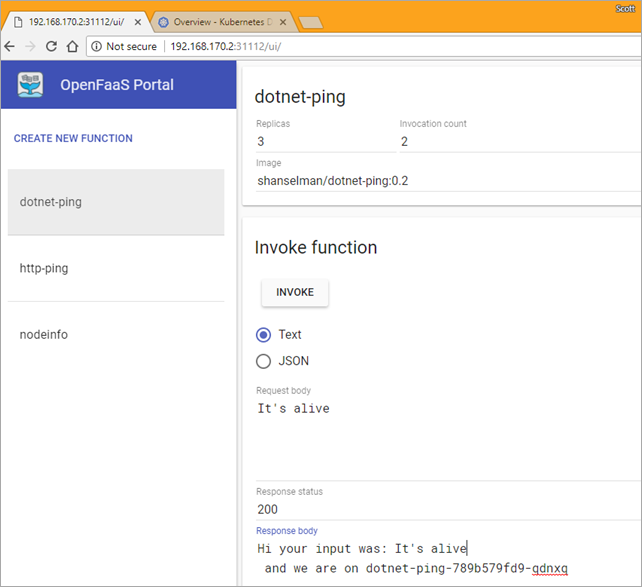The height and width of the screenshot is (587, 642).
Task: Click the Invoke function heading
Action: click(x=316, y=247)
